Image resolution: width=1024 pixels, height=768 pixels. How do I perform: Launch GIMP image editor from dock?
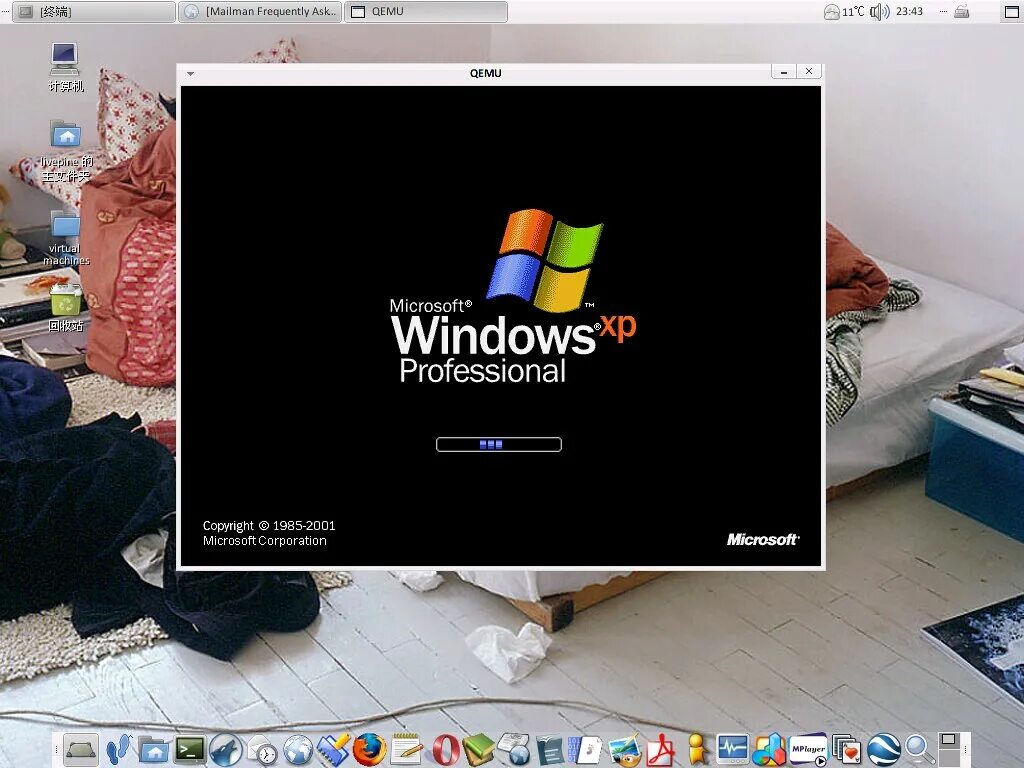(x=624, y=750)
